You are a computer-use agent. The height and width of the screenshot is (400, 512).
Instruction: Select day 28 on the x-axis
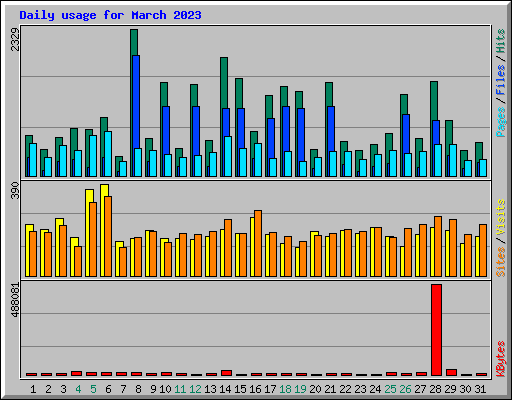(x=435, y=389)
